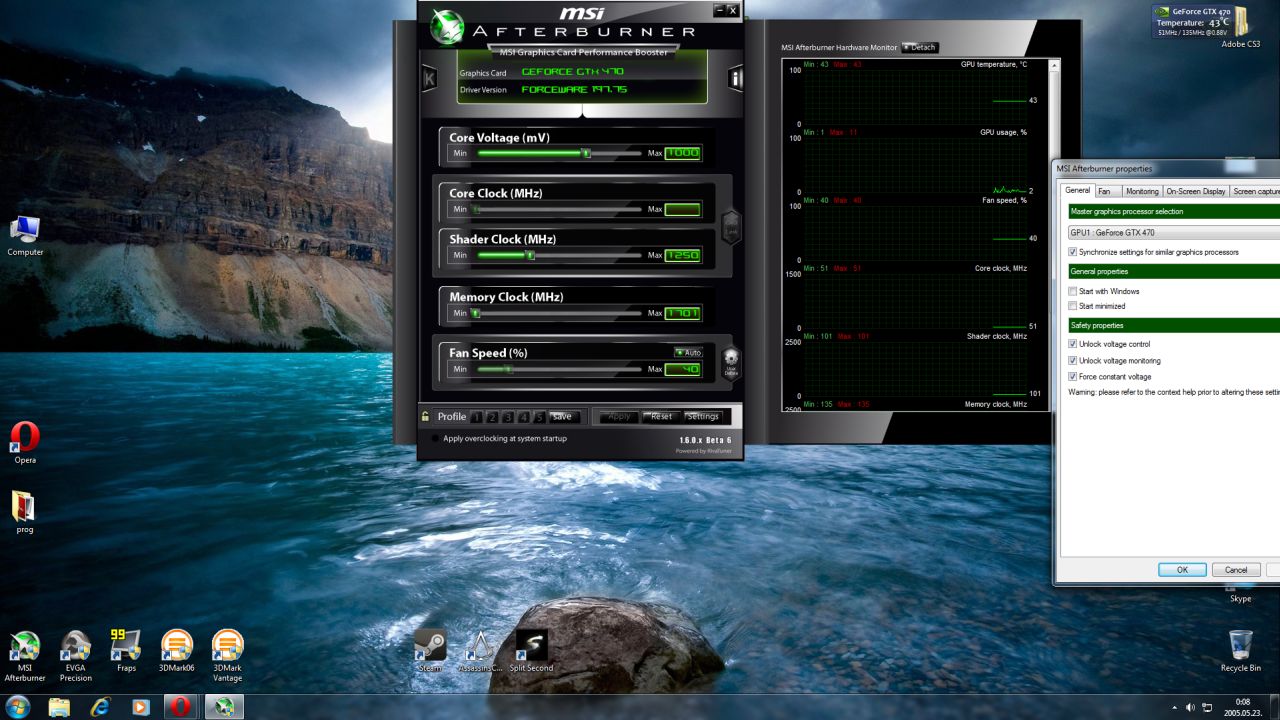Open the 3DMark06 desktop shortcut

pos(177,651)
